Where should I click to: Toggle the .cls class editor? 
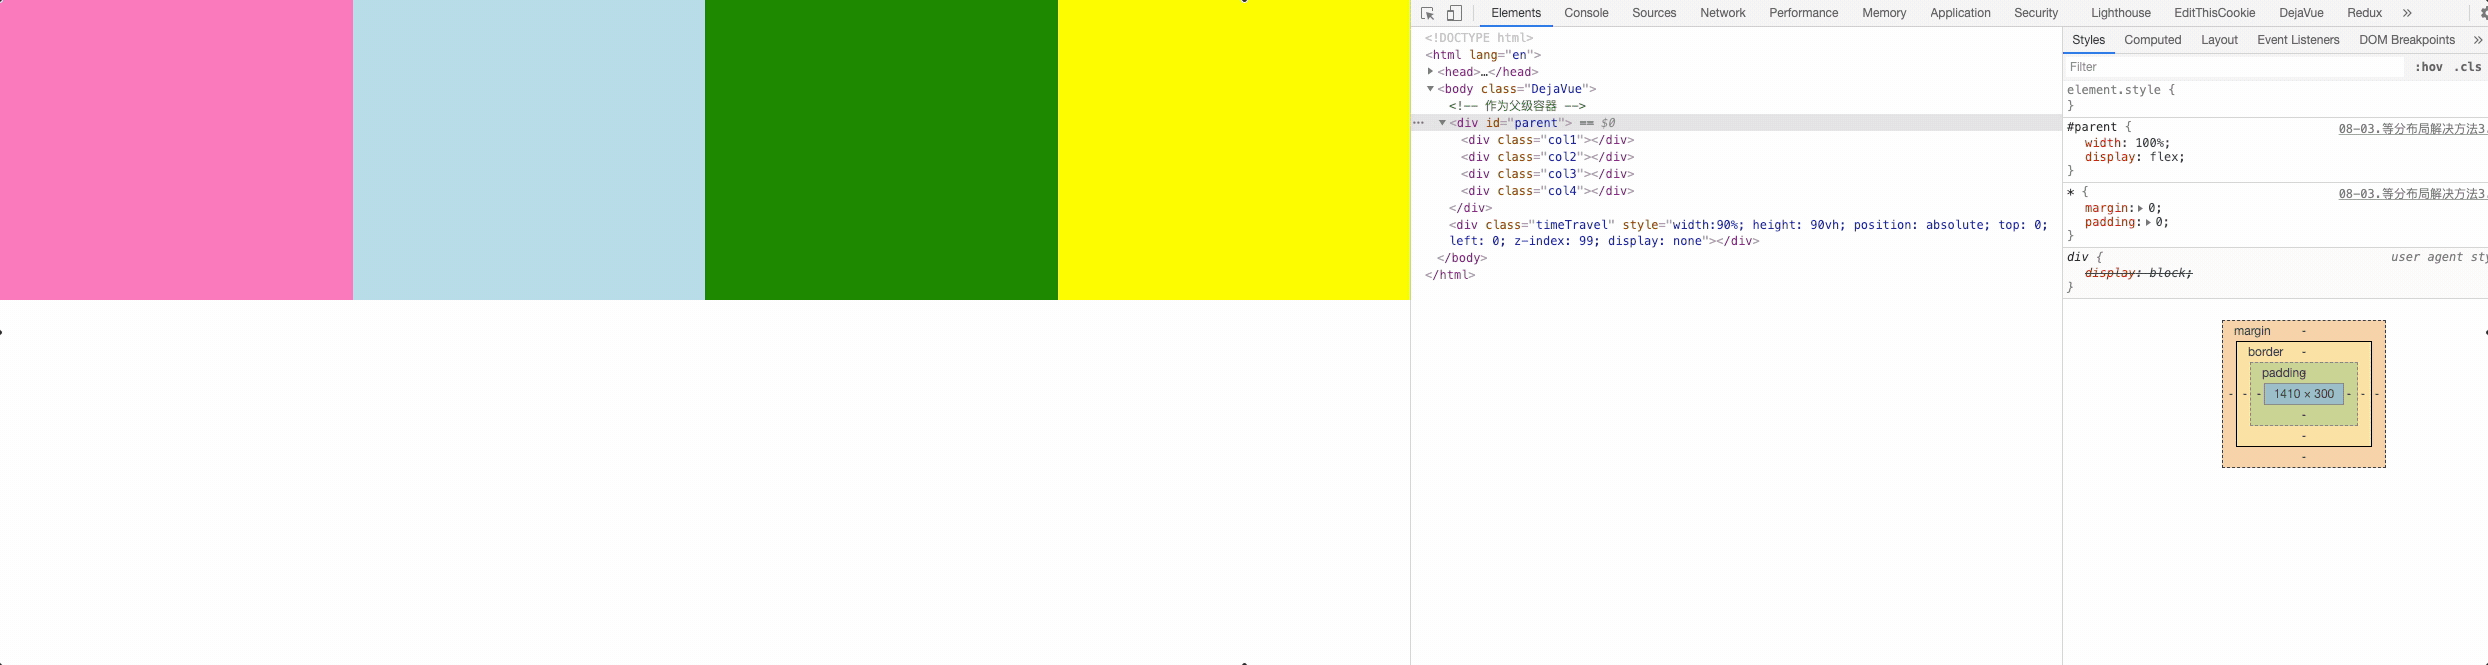pos(2467,67)
